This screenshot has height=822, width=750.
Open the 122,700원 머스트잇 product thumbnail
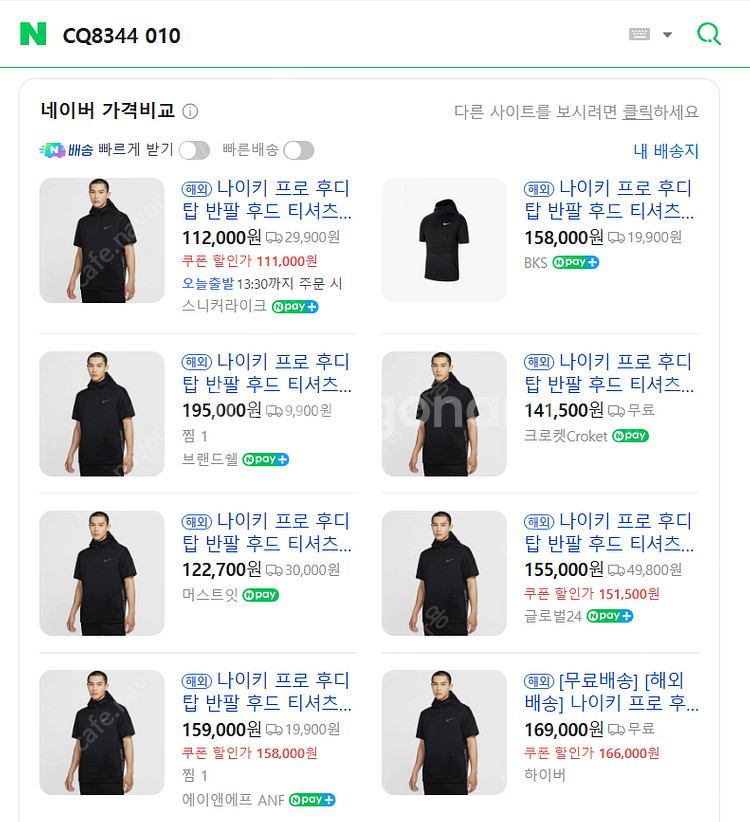102,573
